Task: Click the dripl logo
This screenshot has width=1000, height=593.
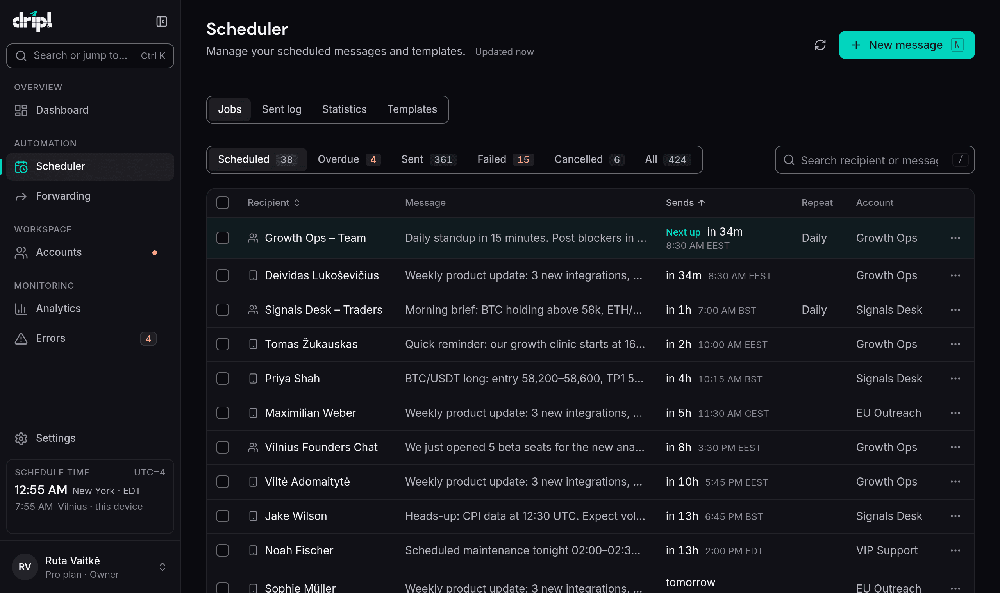Action: [x=33, y=21]
